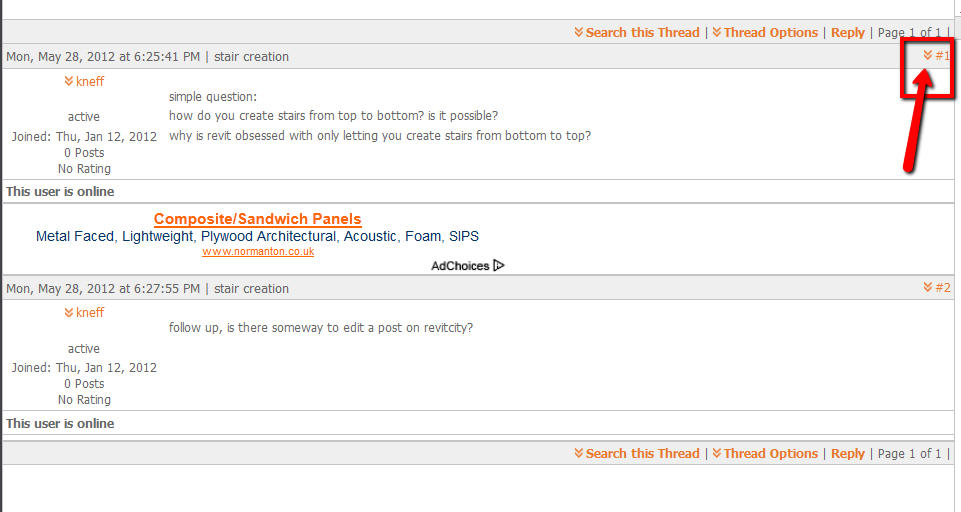This screenshot has width=961, height=512.
Task: Click the AdChoices triangle icon
Action: coord(499,266)
